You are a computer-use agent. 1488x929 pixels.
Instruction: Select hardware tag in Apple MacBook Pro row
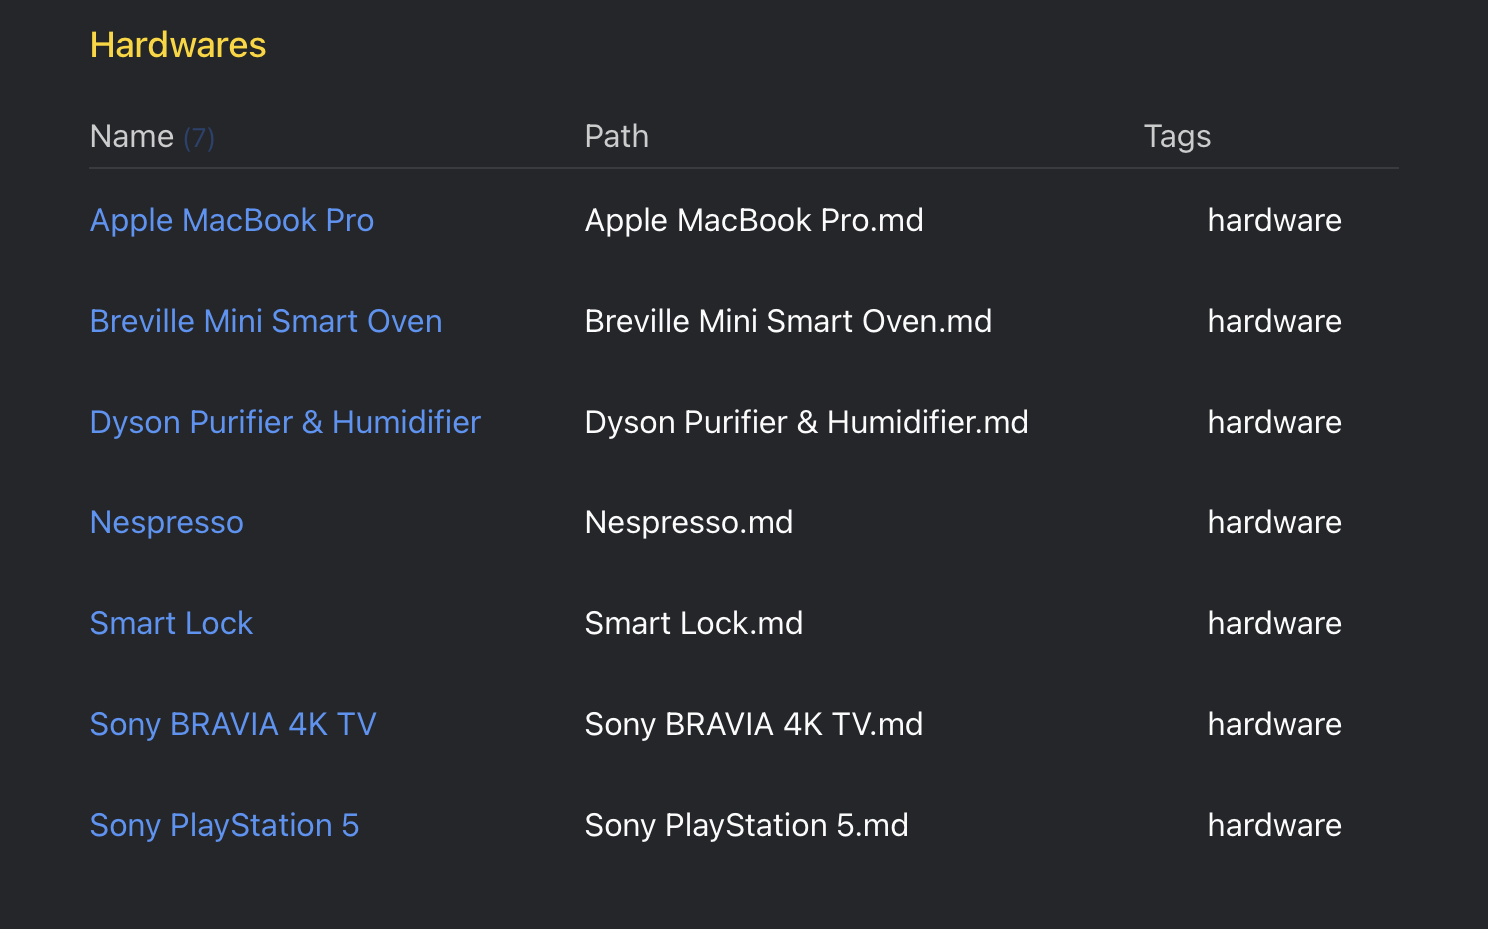(x=1274, y=220)
